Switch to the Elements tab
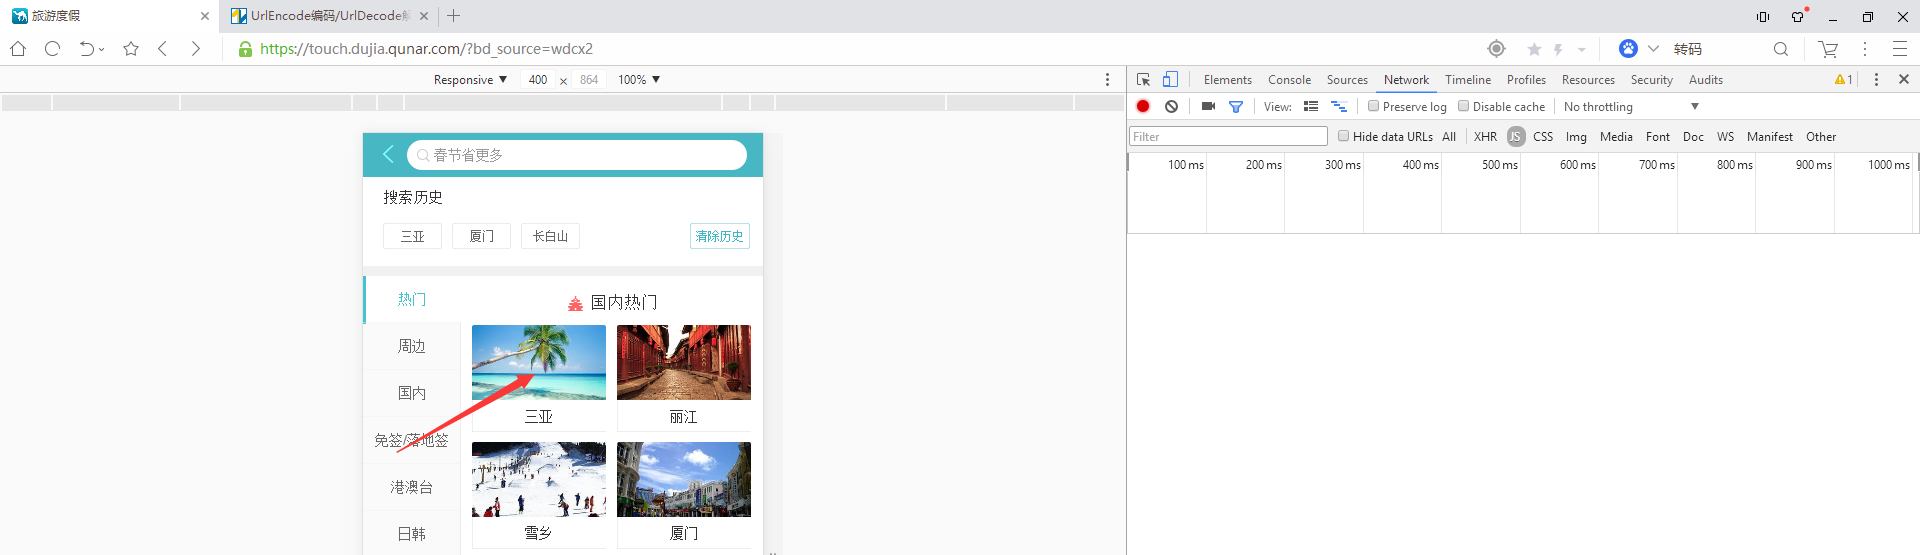1920x555 pixels. (x=1227, y=80)
